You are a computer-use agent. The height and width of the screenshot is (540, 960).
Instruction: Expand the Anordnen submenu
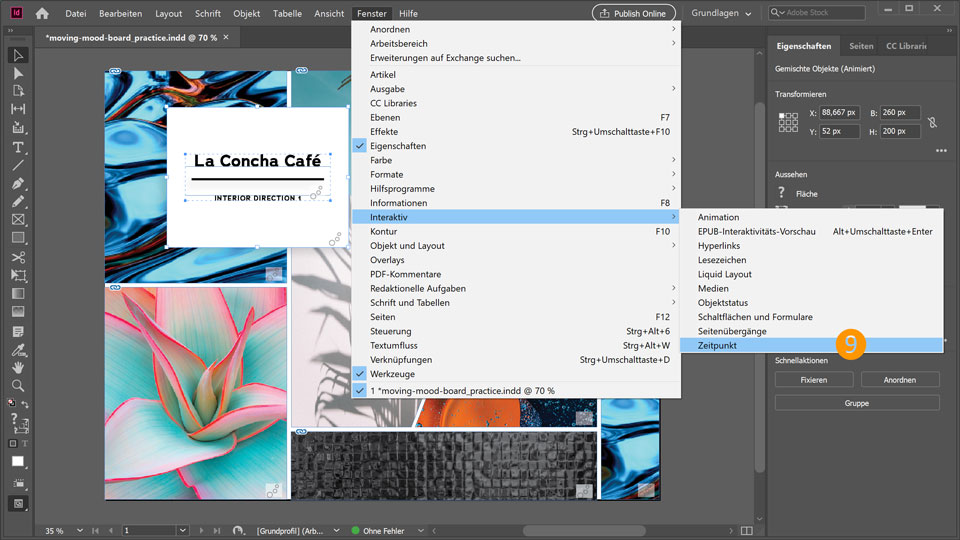pos(516,29)
